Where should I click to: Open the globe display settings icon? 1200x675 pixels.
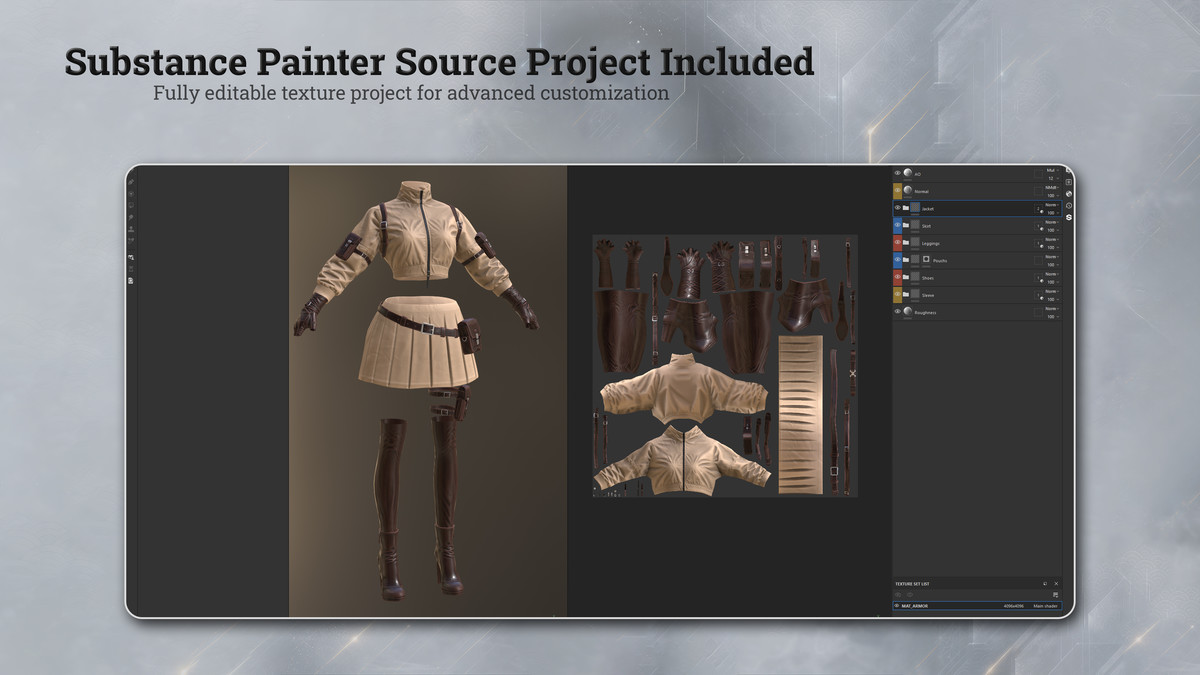pyautogui.click(x=1069, y=194)
